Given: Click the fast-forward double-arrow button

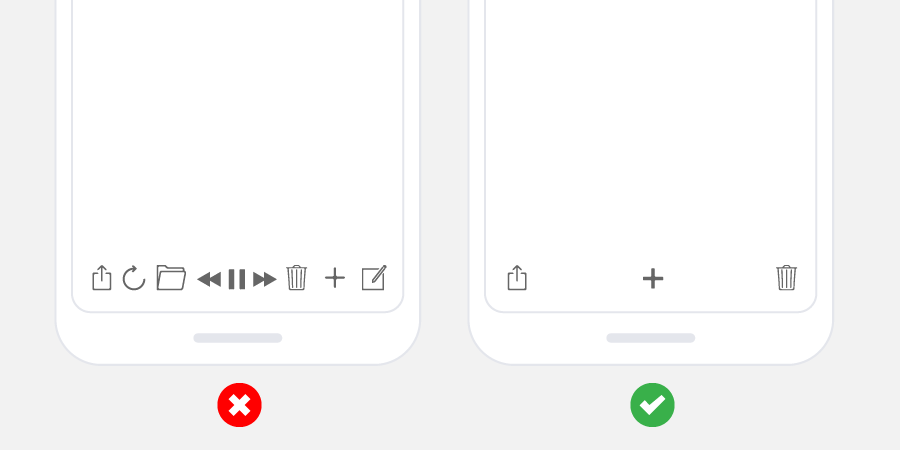Looking at the screenshot, I should [265, 280].
